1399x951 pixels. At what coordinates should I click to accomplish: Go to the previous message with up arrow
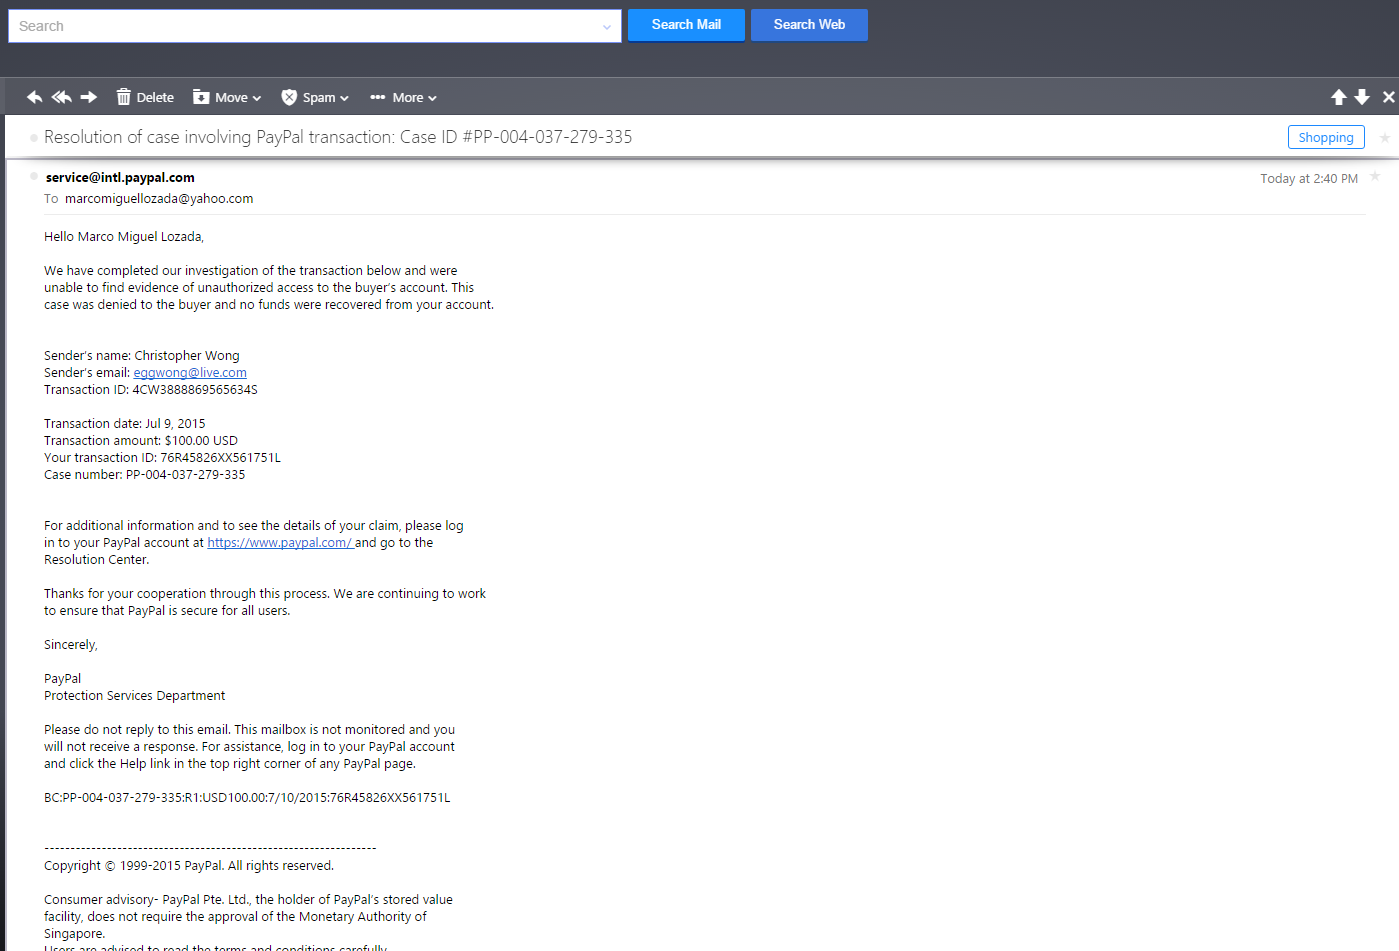click(x=1339, y=97)
